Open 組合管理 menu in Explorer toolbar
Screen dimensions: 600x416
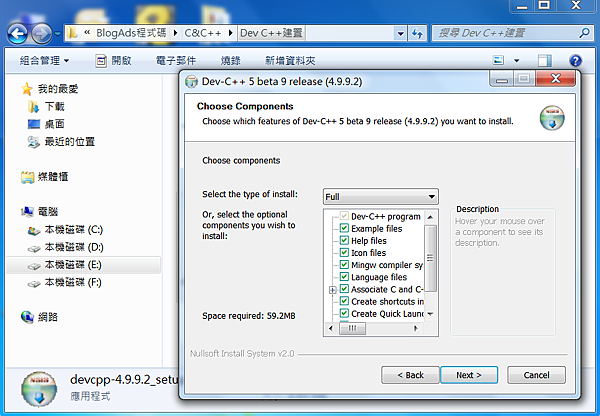tap(44, 60)
